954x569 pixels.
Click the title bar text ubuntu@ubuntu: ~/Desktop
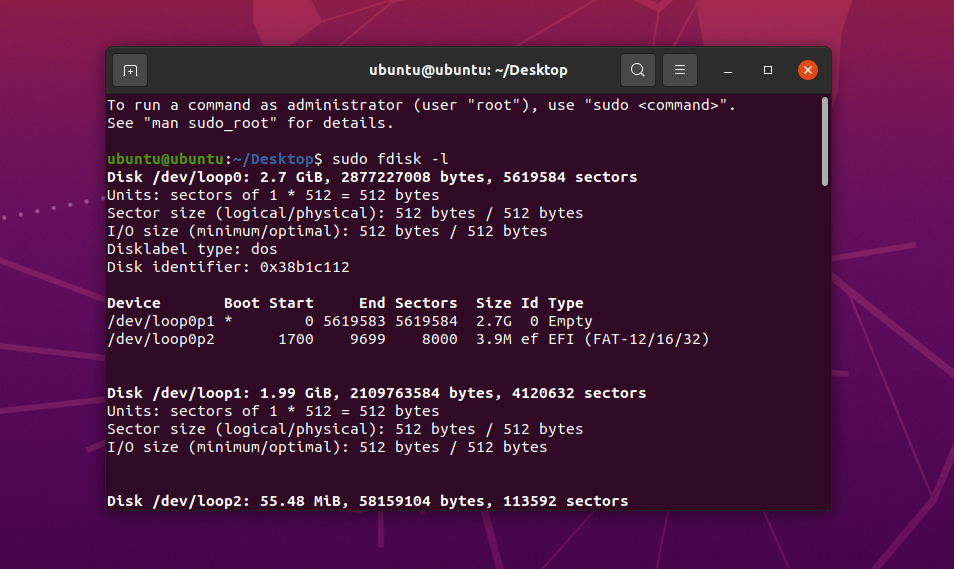(x=468, y=70)
